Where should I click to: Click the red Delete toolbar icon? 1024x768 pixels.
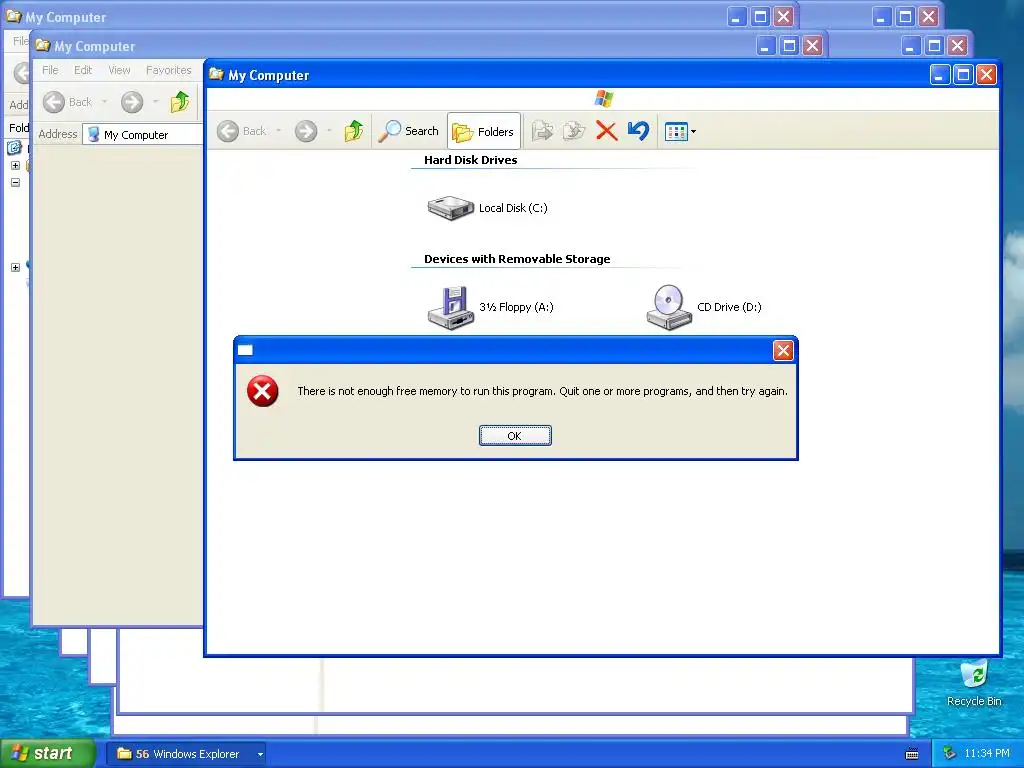tap(607, 131)
